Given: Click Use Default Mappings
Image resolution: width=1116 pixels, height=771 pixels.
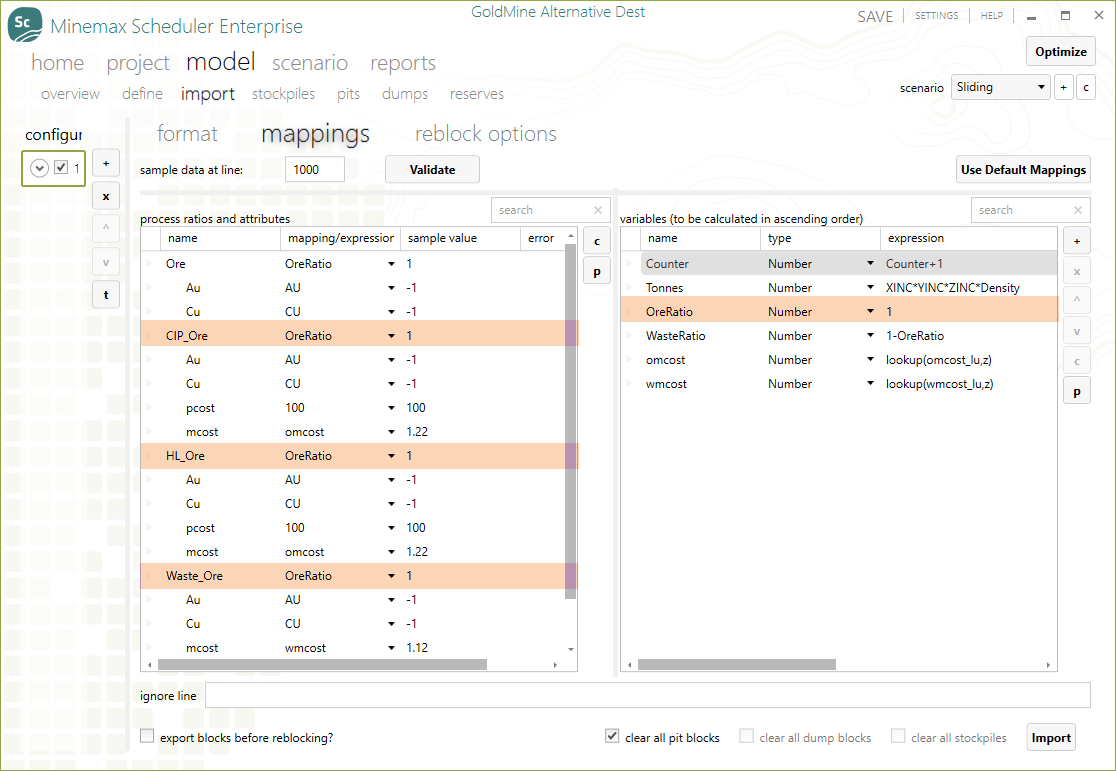Looking at the screenshot, I should pos(1023,169).
